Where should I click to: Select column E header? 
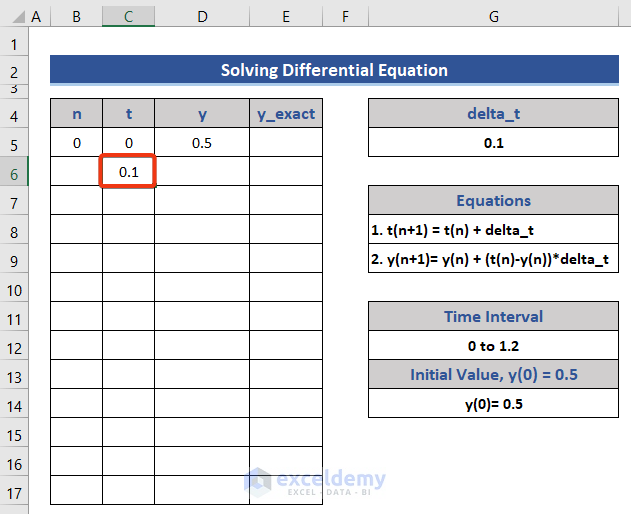[286, 17]
